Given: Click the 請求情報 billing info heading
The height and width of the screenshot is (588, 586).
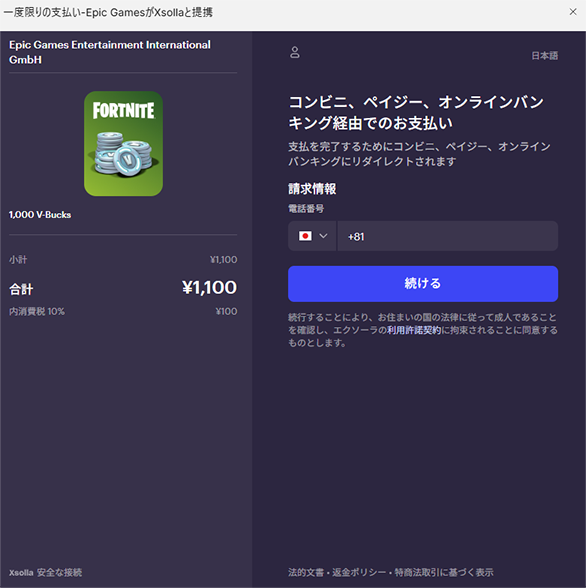Looking at the screenshot, I should click(312, 189).
